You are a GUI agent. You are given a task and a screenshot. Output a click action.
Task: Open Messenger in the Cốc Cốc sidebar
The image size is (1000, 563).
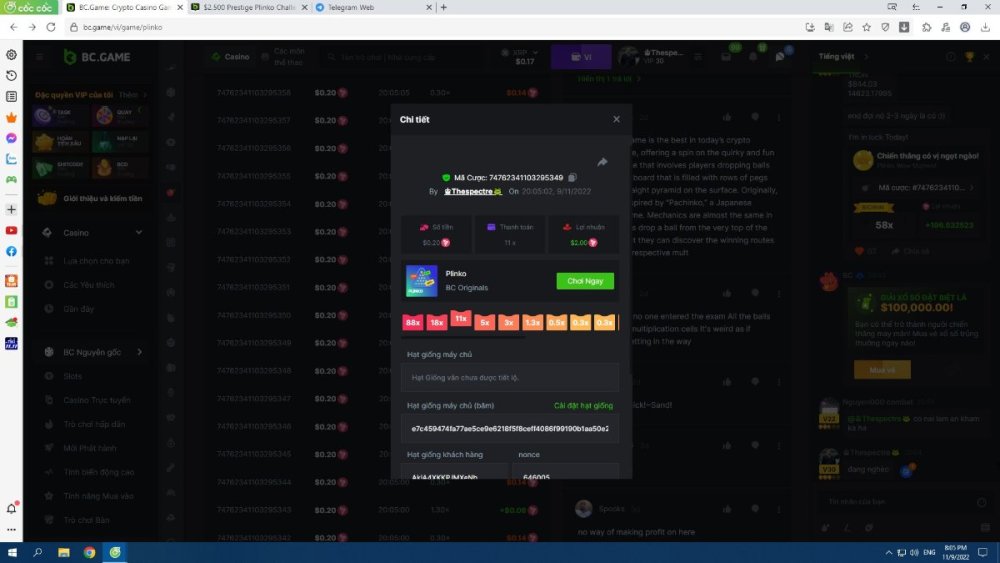pyautogui.click(x=11, y=138)
